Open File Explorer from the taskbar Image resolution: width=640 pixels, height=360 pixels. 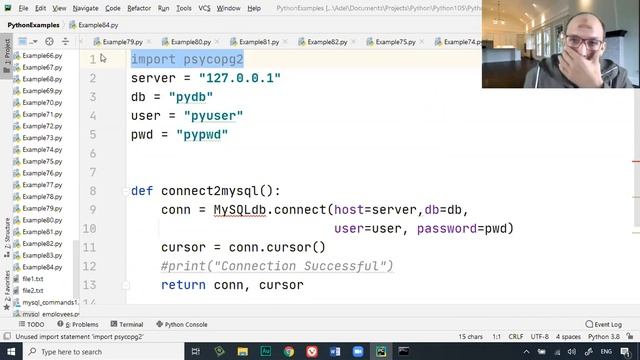242,351
